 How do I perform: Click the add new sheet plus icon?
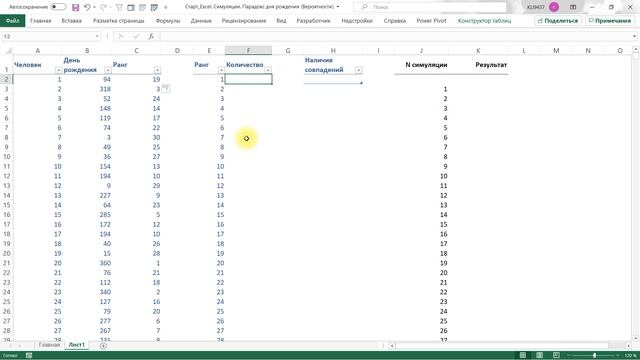pyautogui.click(x=103, y=346)
